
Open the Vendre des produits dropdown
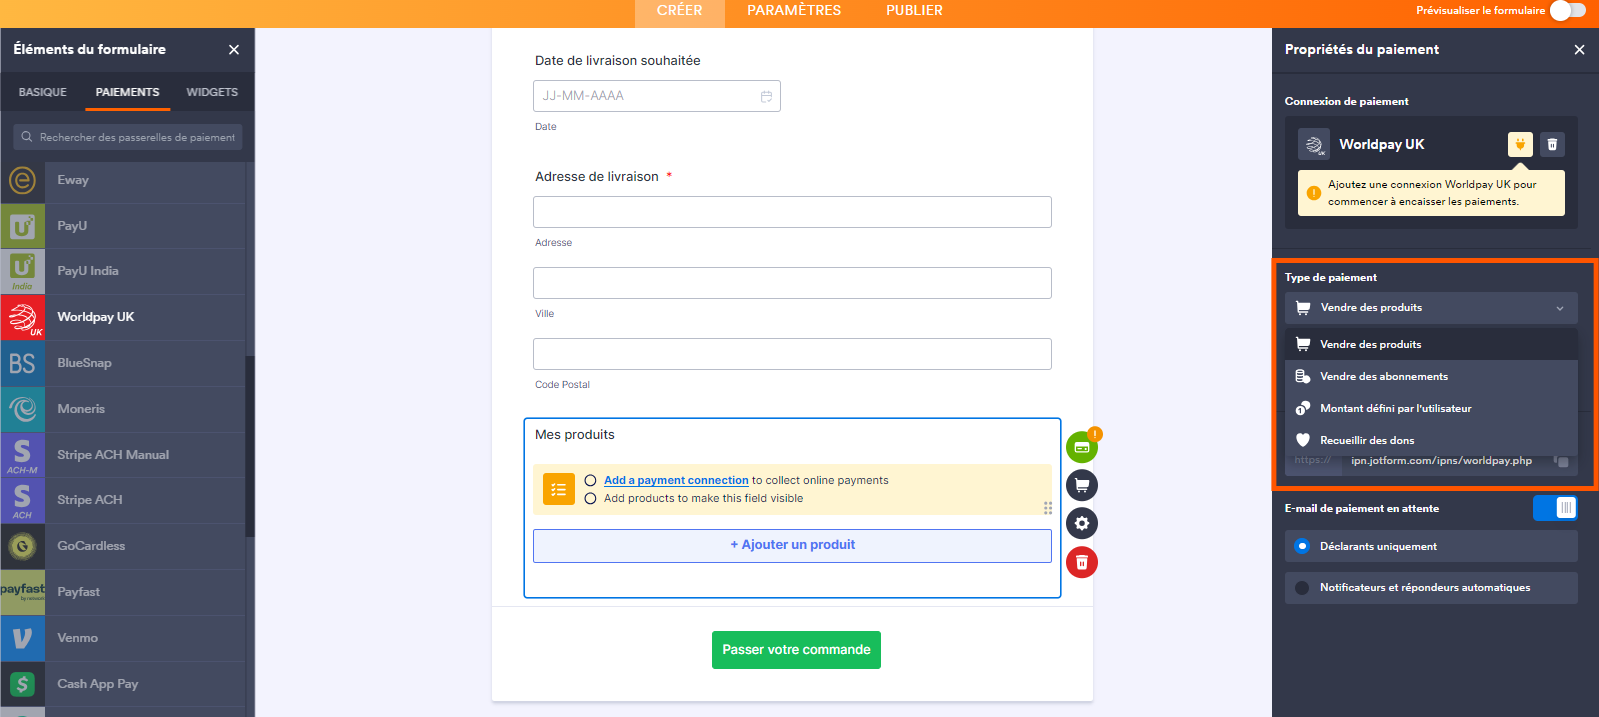click(x=1430, y=307)
